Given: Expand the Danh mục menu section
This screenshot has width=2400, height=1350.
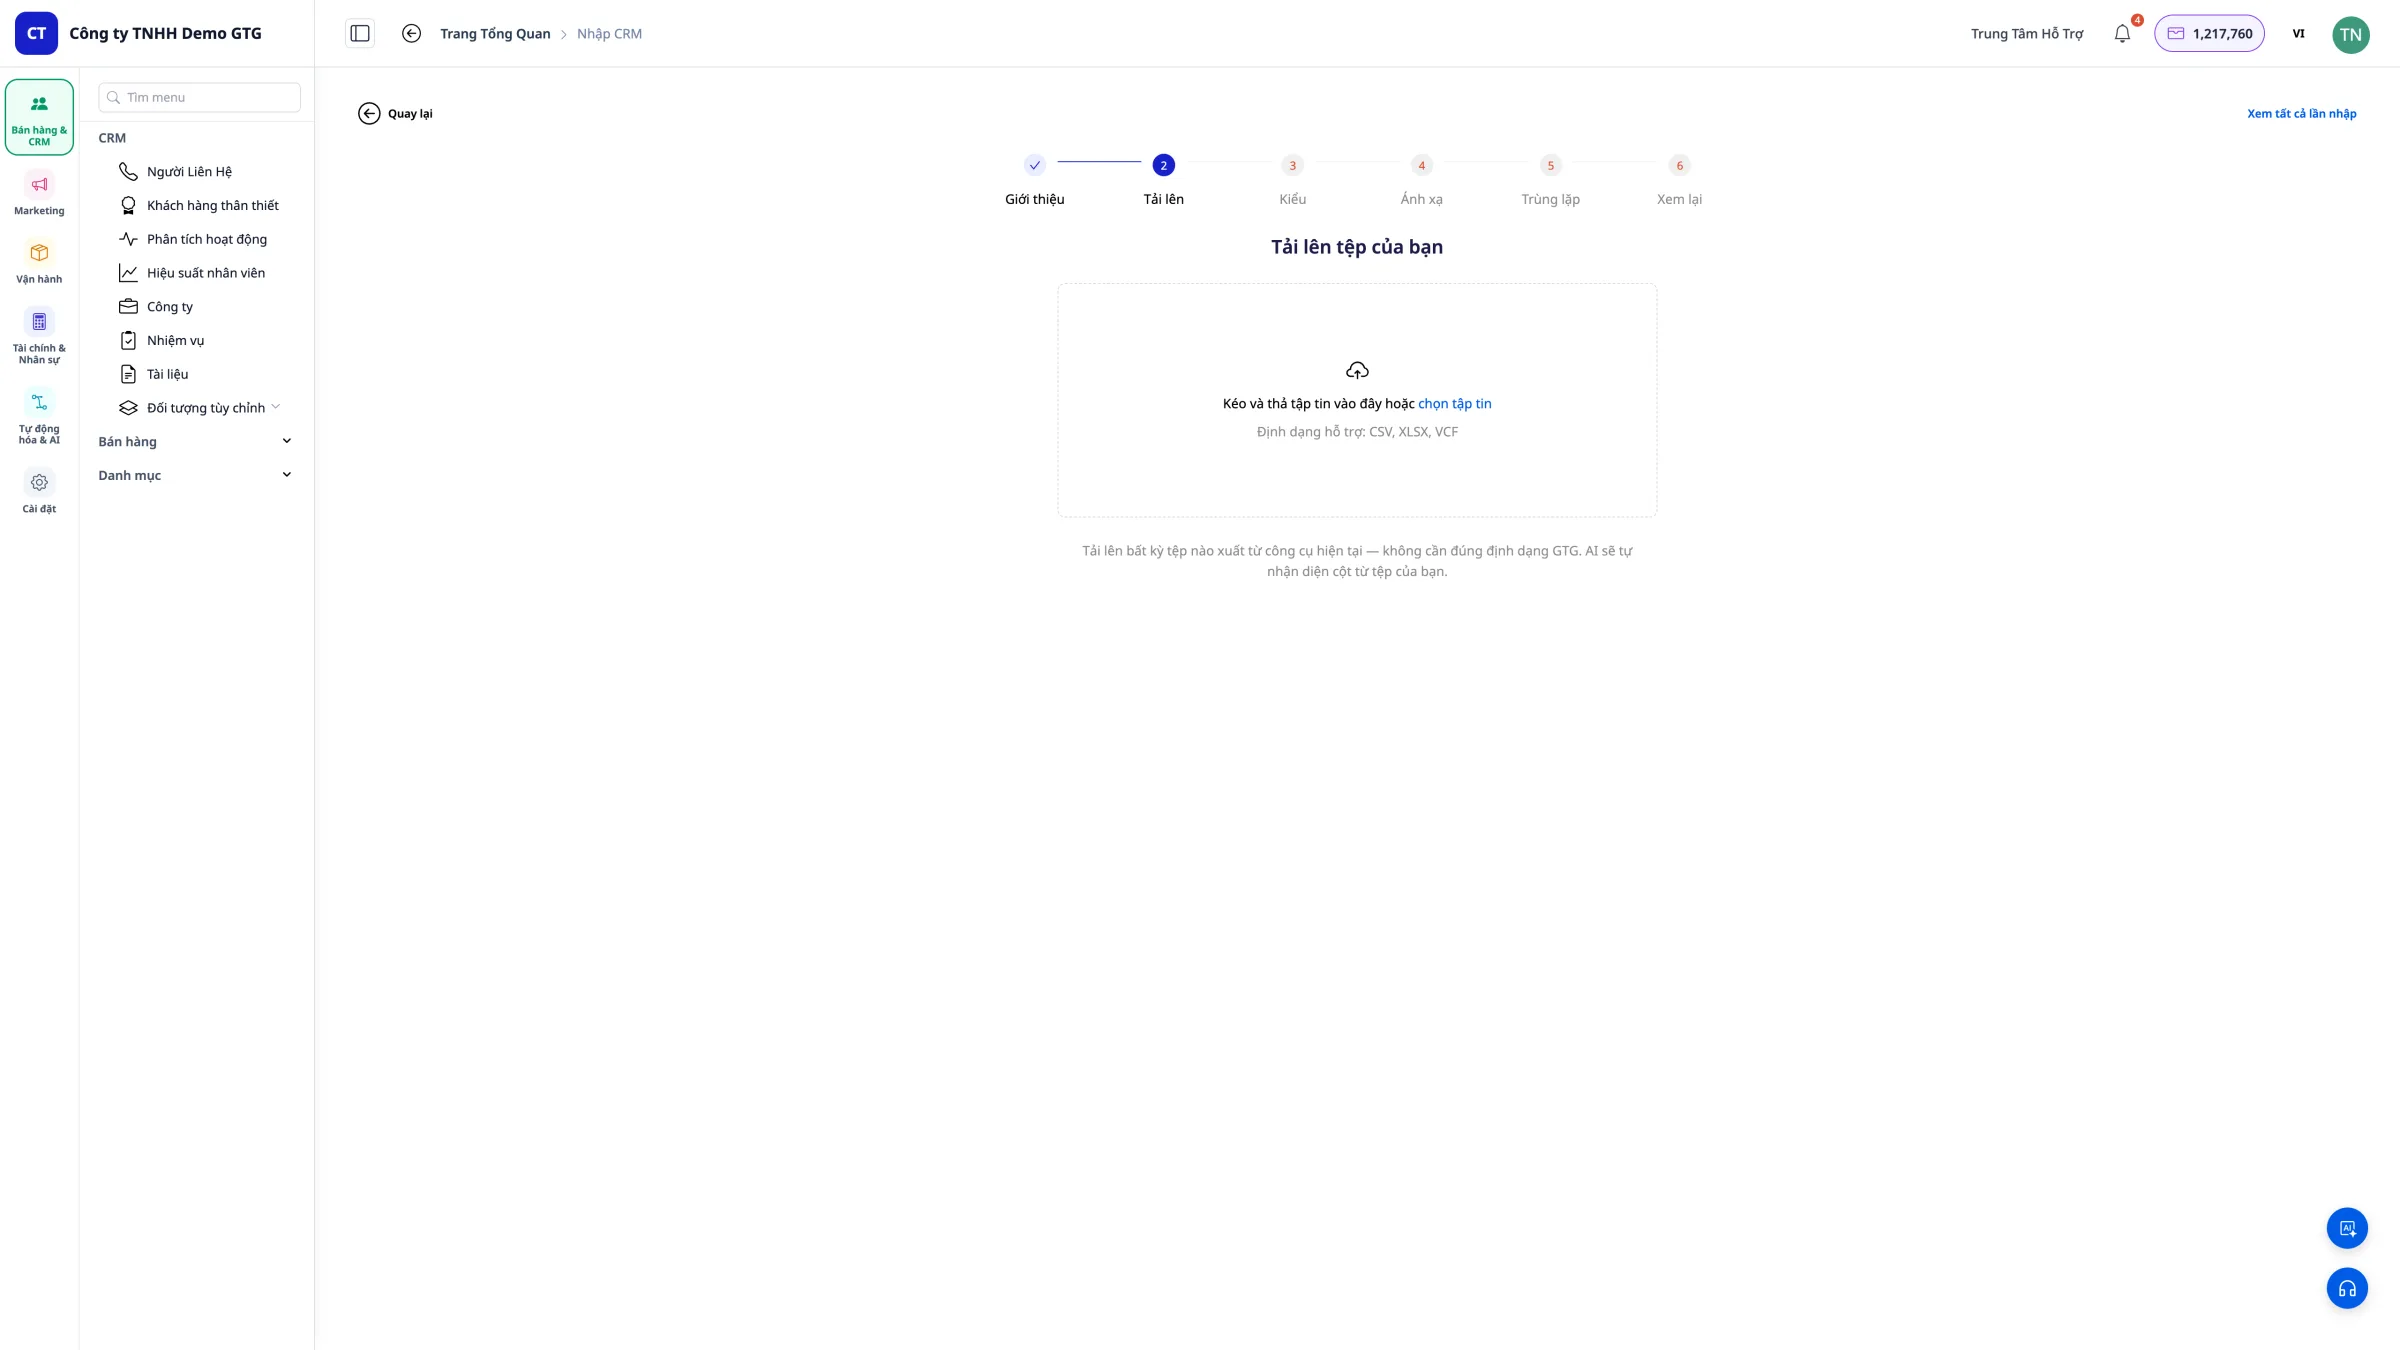Looking at the screenshot, I should click(196, 475).
